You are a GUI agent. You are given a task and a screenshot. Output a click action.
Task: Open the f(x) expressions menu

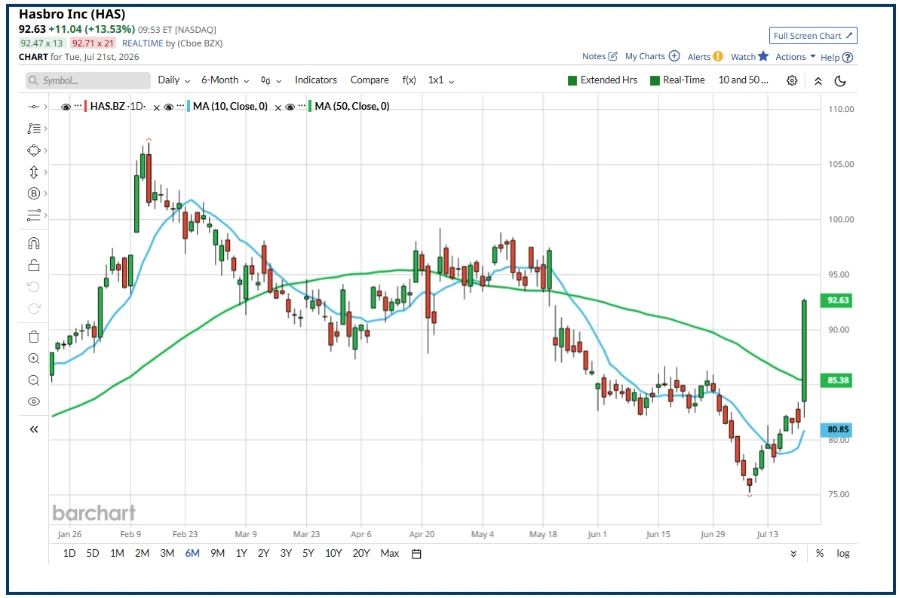409,80
